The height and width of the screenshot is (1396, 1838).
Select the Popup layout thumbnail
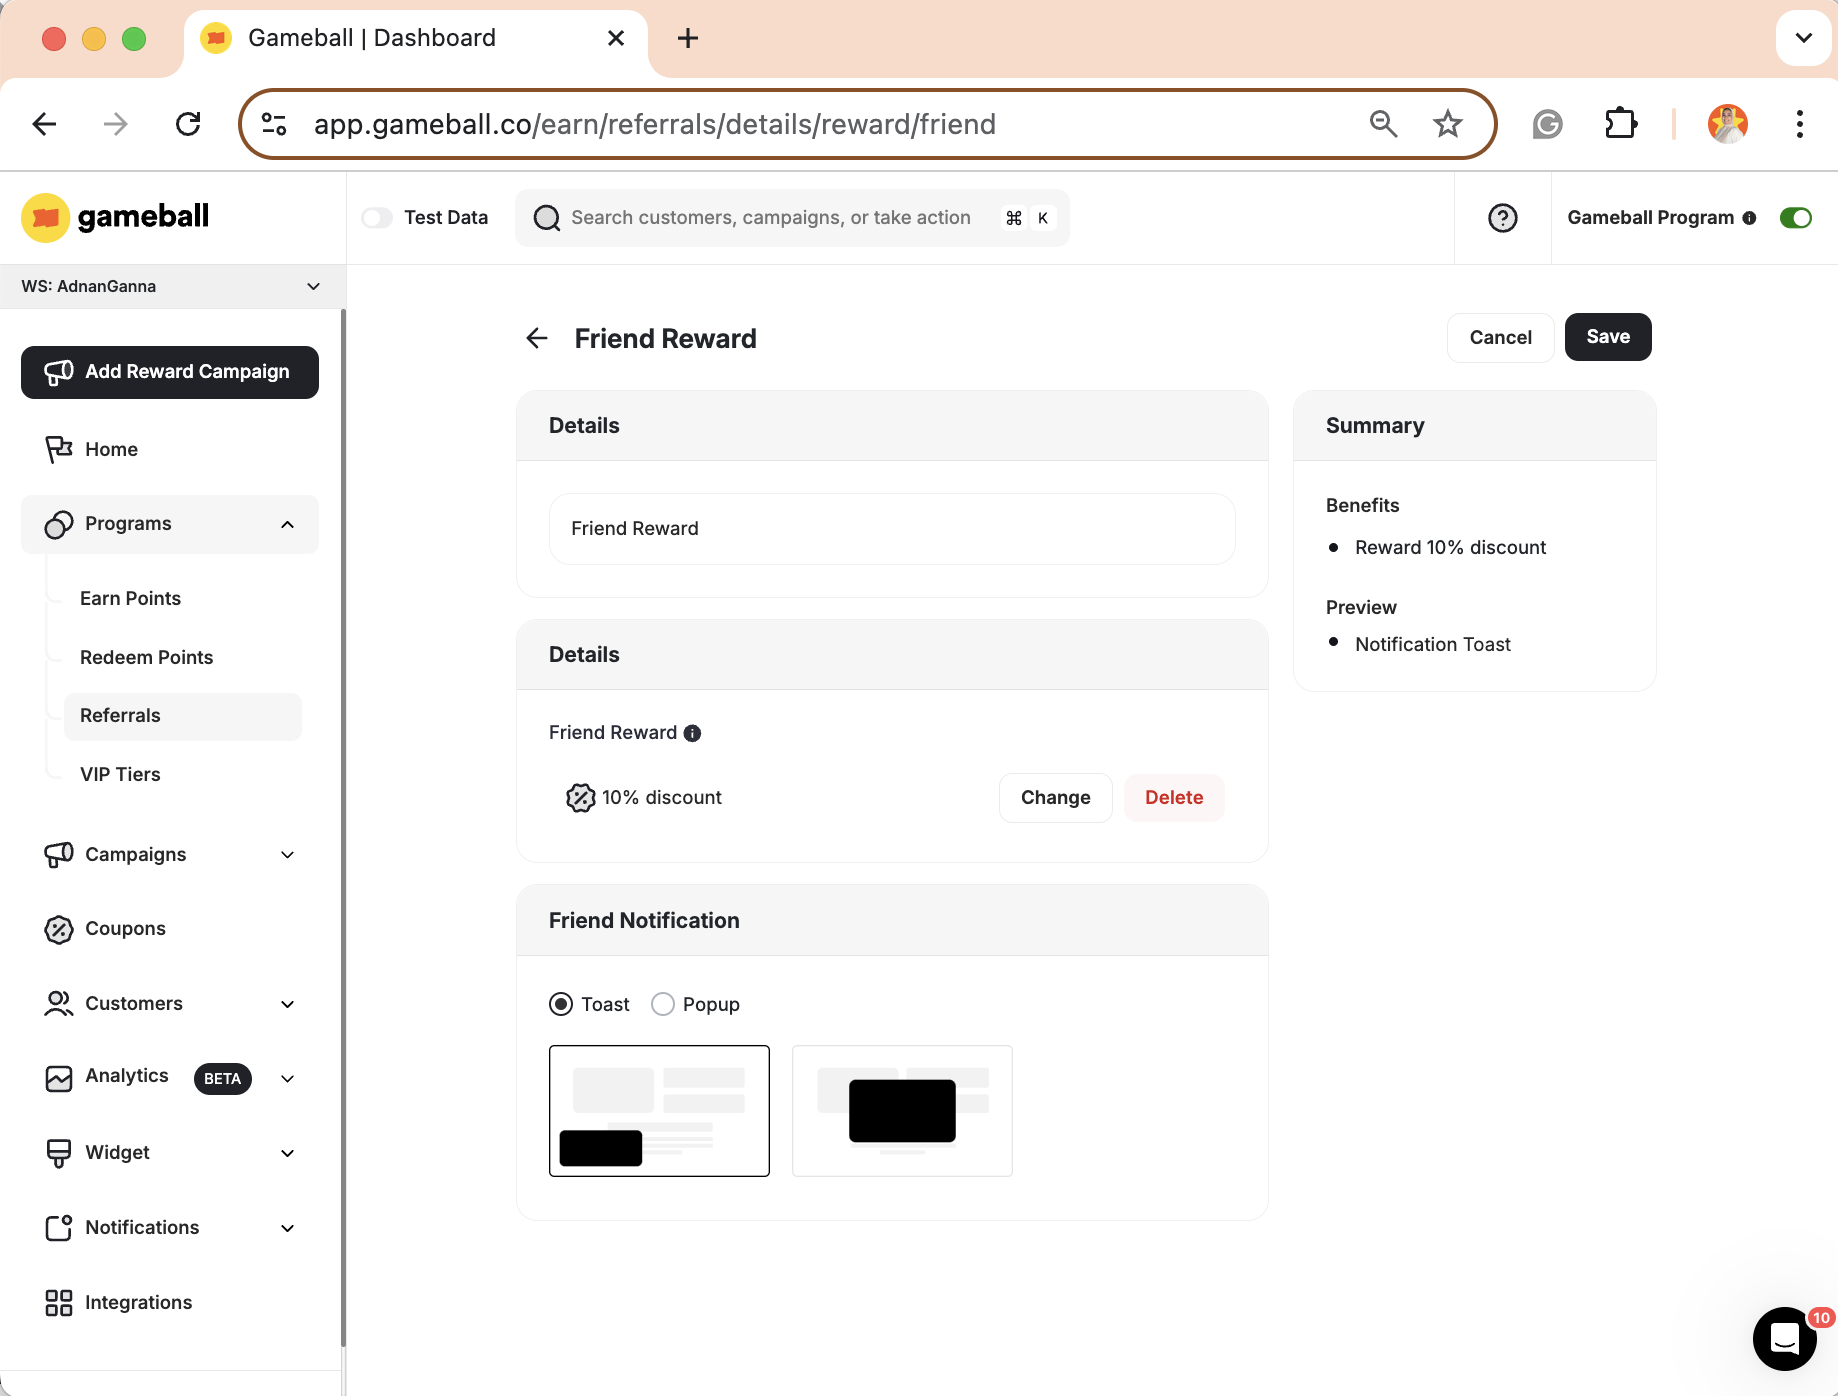(x=902, y=1111)
